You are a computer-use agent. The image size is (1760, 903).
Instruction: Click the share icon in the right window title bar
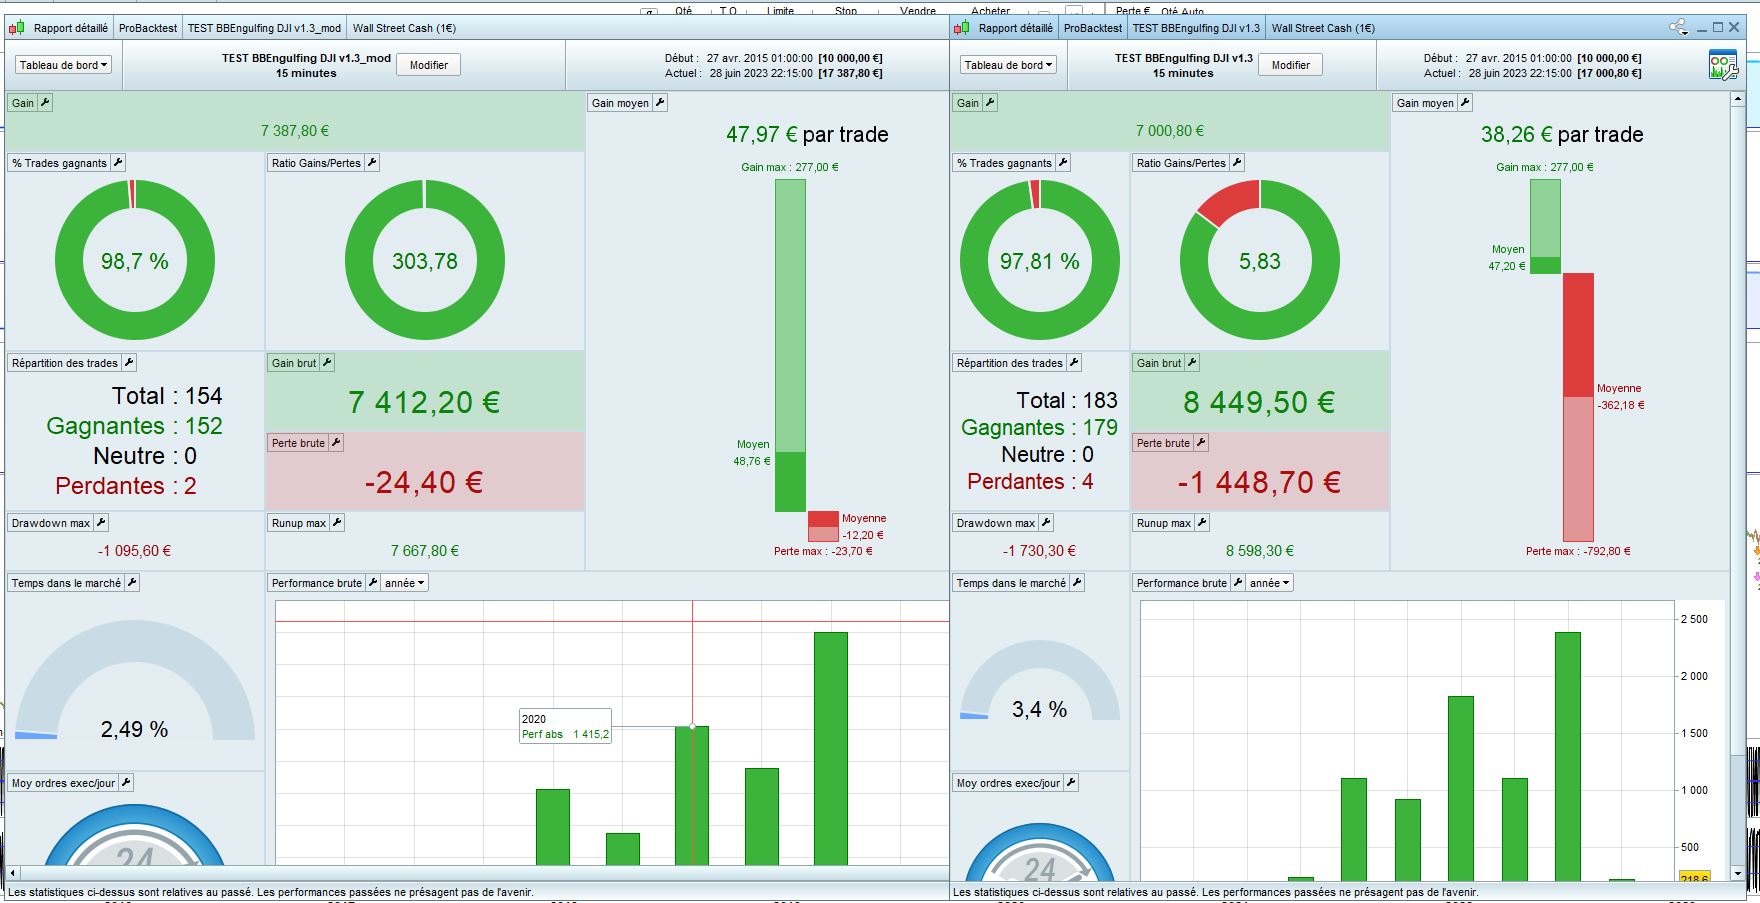tap(1678, 27)
